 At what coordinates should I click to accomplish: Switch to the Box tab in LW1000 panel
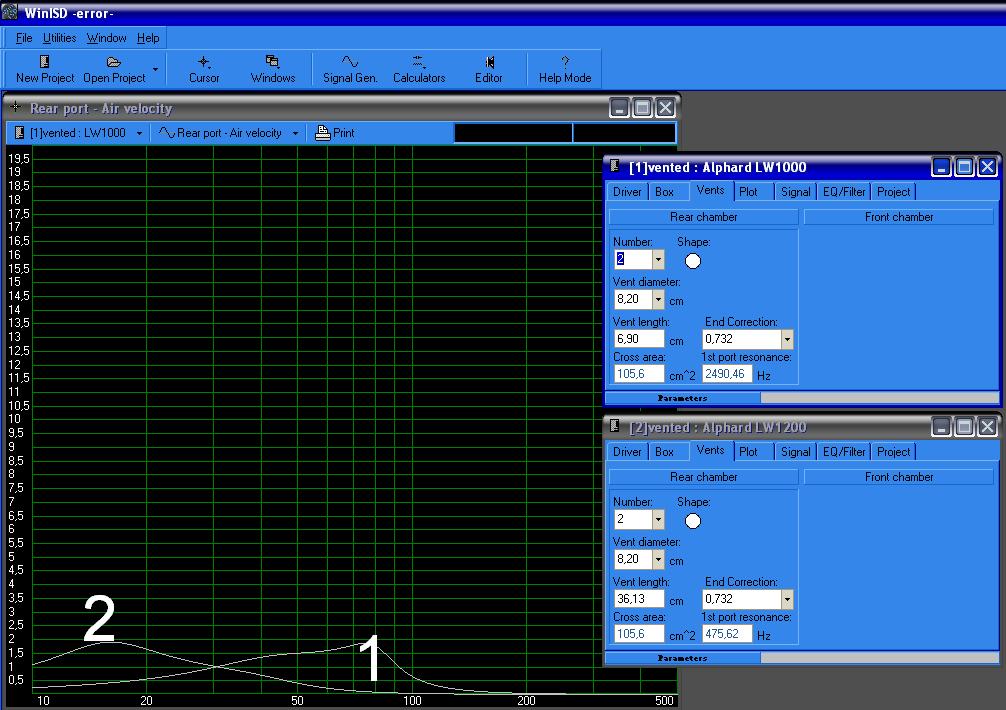click(x=664, y=192)
